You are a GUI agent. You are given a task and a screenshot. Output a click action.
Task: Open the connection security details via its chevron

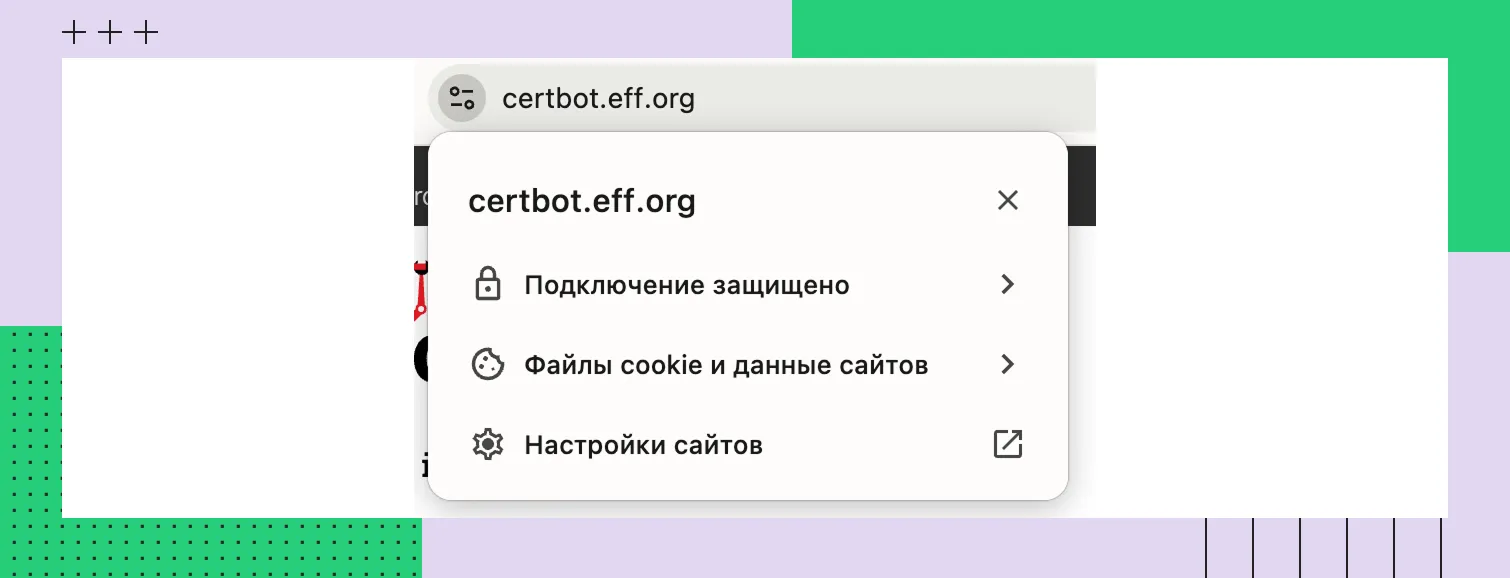click(x=1008, y=284)
